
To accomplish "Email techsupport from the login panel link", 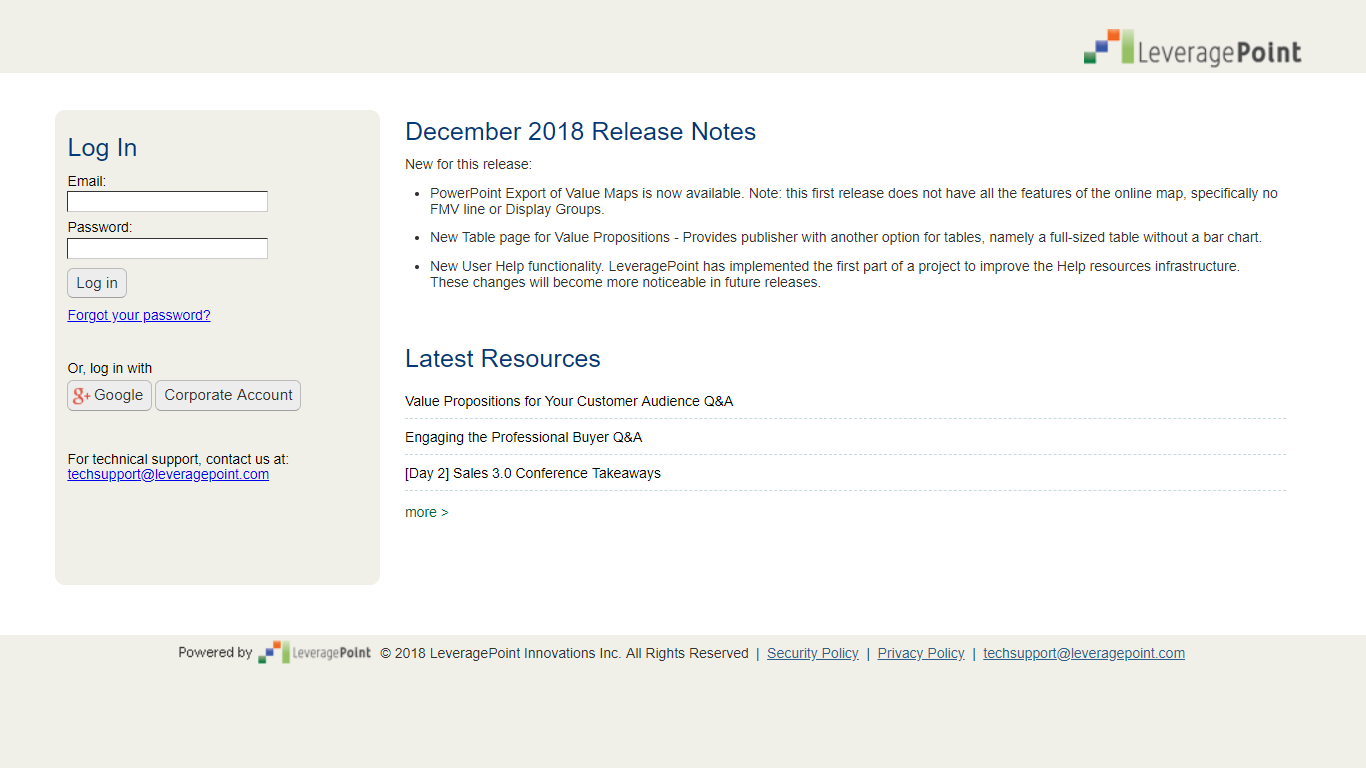I will point(168,474).
